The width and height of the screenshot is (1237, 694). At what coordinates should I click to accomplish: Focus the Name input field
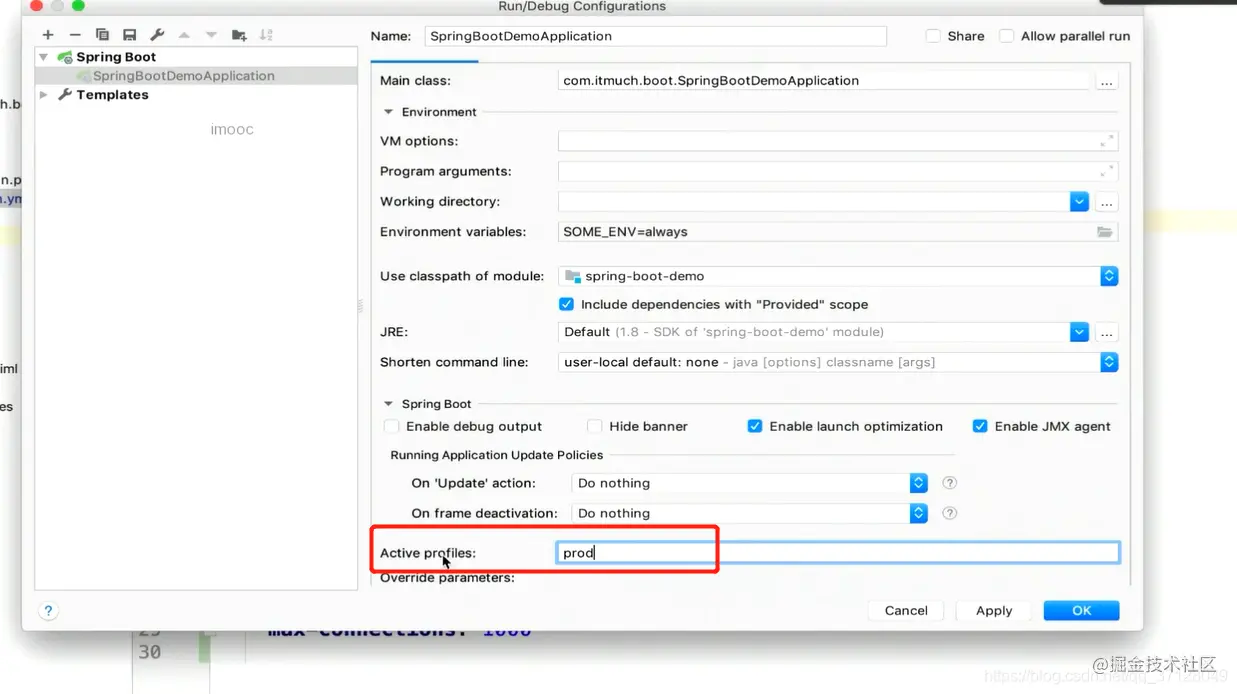tap(655, 36)
